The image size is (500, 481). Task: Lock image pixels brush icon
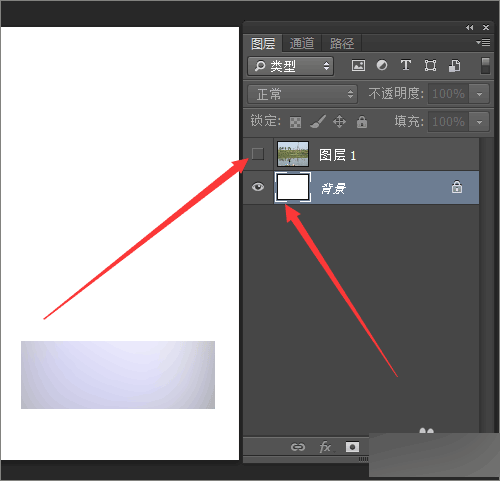click(x=318, y=122)
